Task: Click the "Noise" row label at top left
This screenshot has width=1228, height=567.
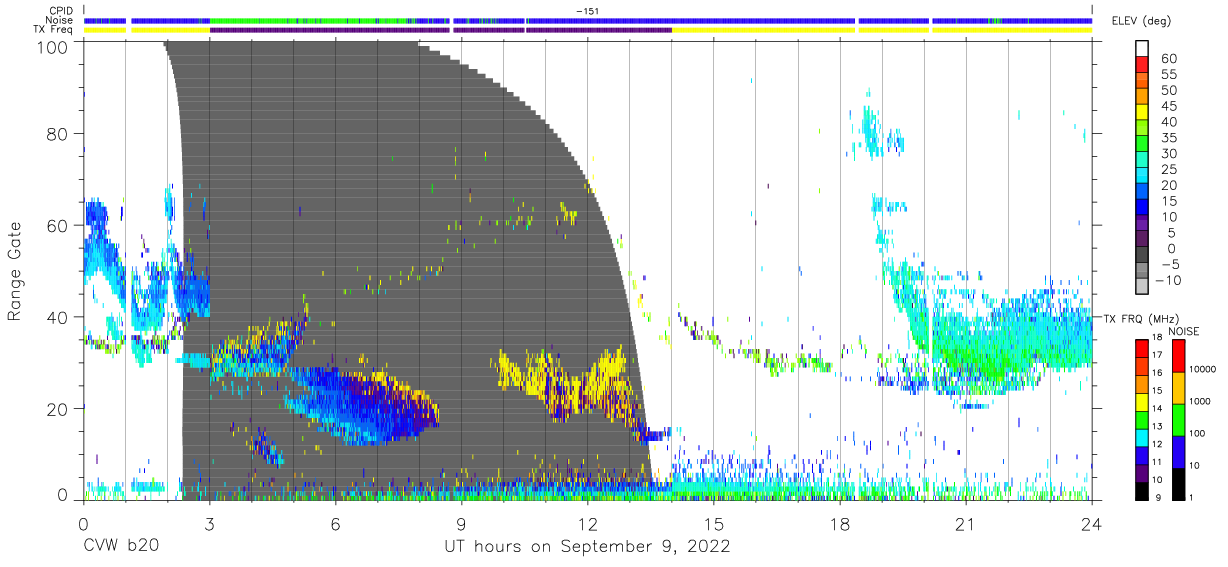Action: pyautogui.click(x=61, y=20)
